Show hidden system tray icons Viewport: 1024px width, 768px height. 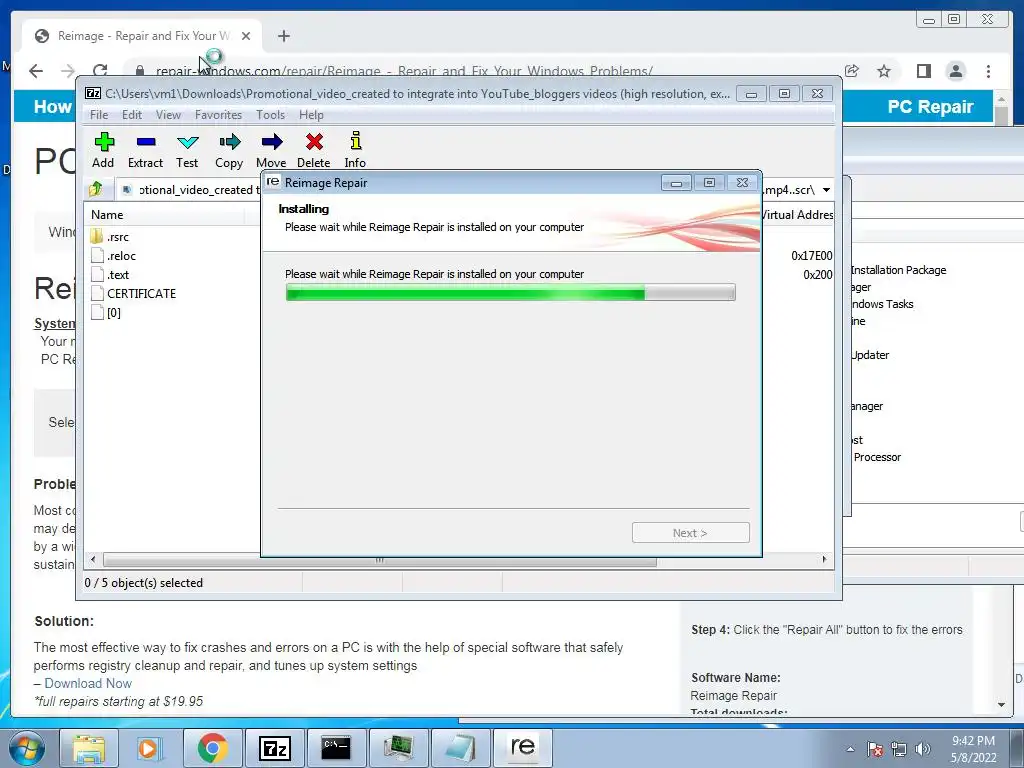[x=850, y=749]
